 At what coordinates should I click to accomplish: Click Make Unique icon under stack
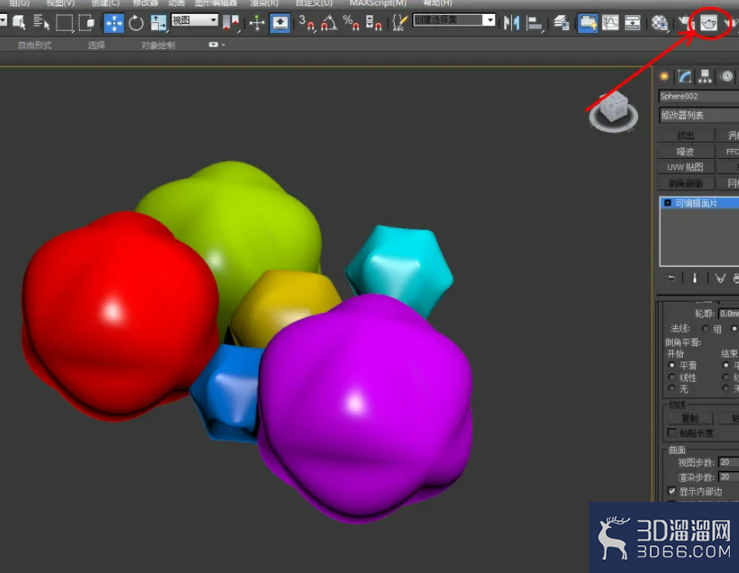click(x=720, y=278)
